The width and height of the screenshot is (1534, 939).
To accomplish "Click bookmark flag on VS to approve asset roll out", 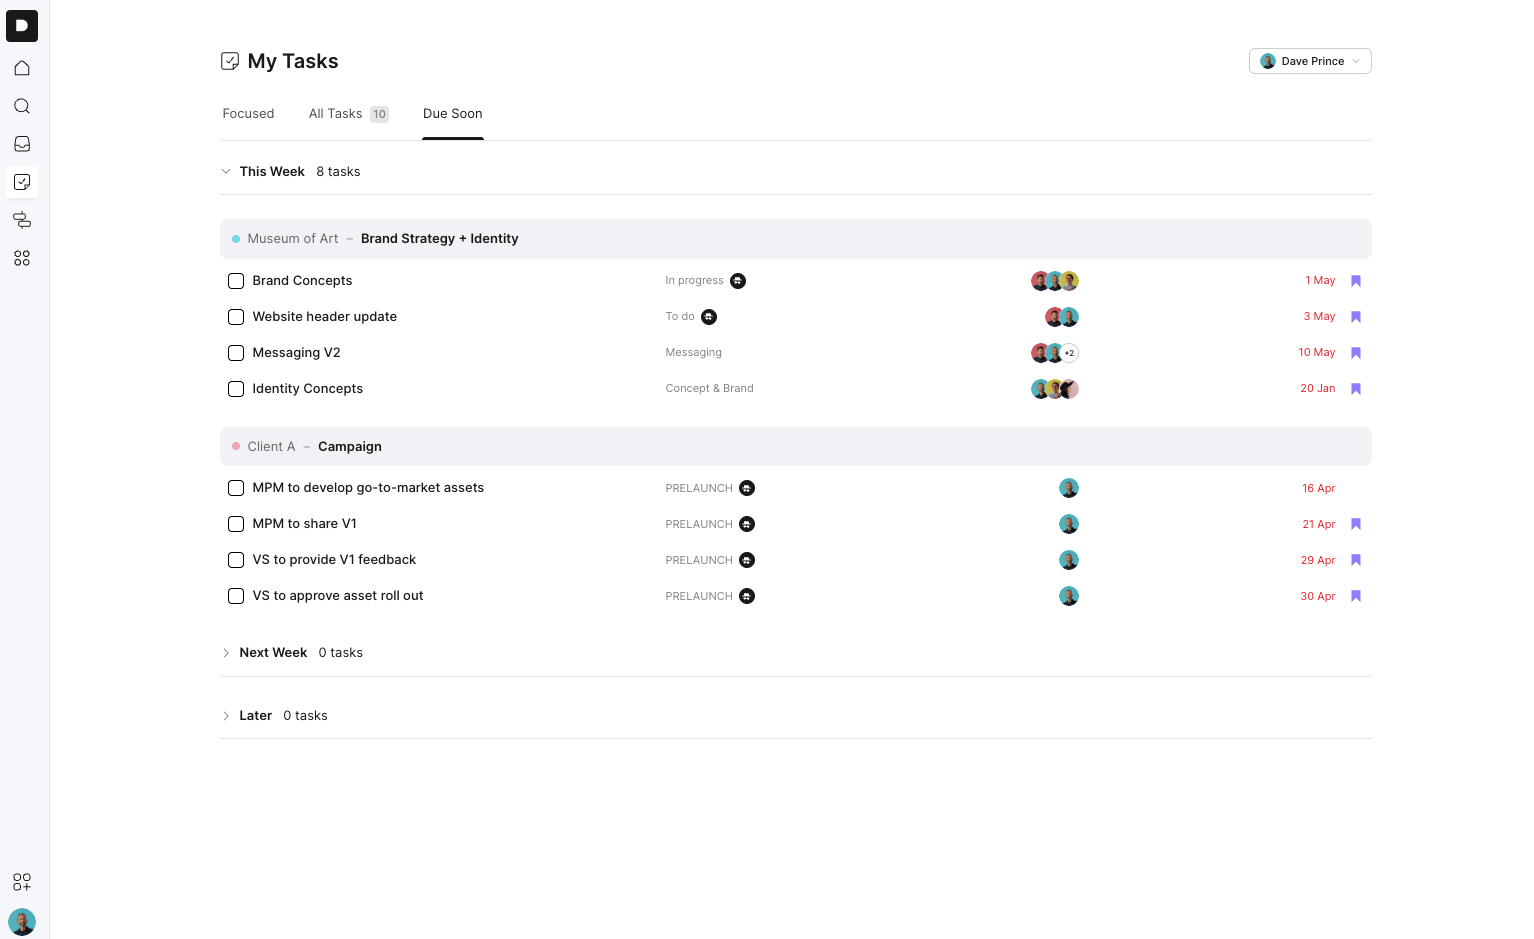I will [1356, 596].
